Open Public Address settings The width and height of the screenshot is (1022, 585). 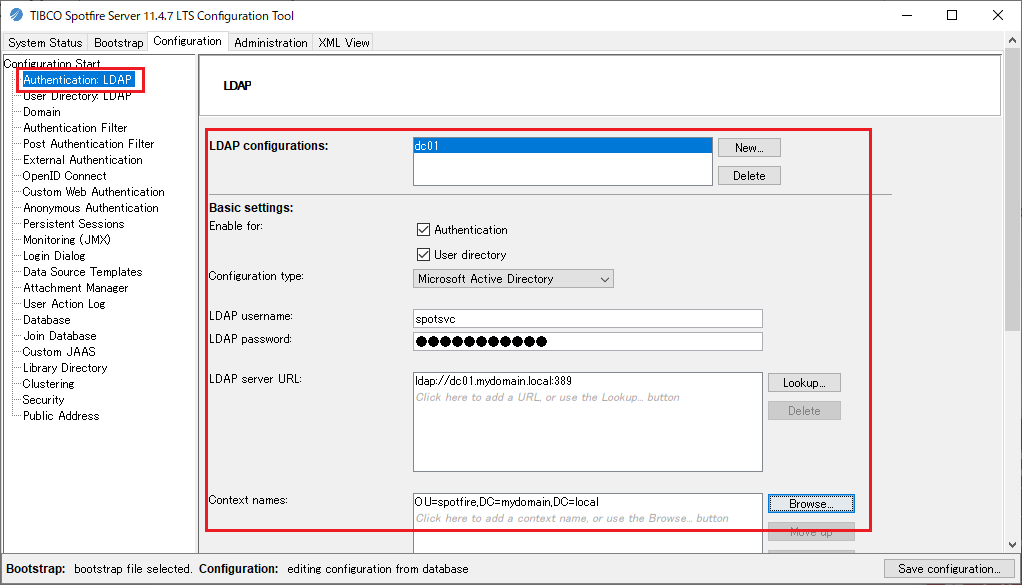pos(61,416)
